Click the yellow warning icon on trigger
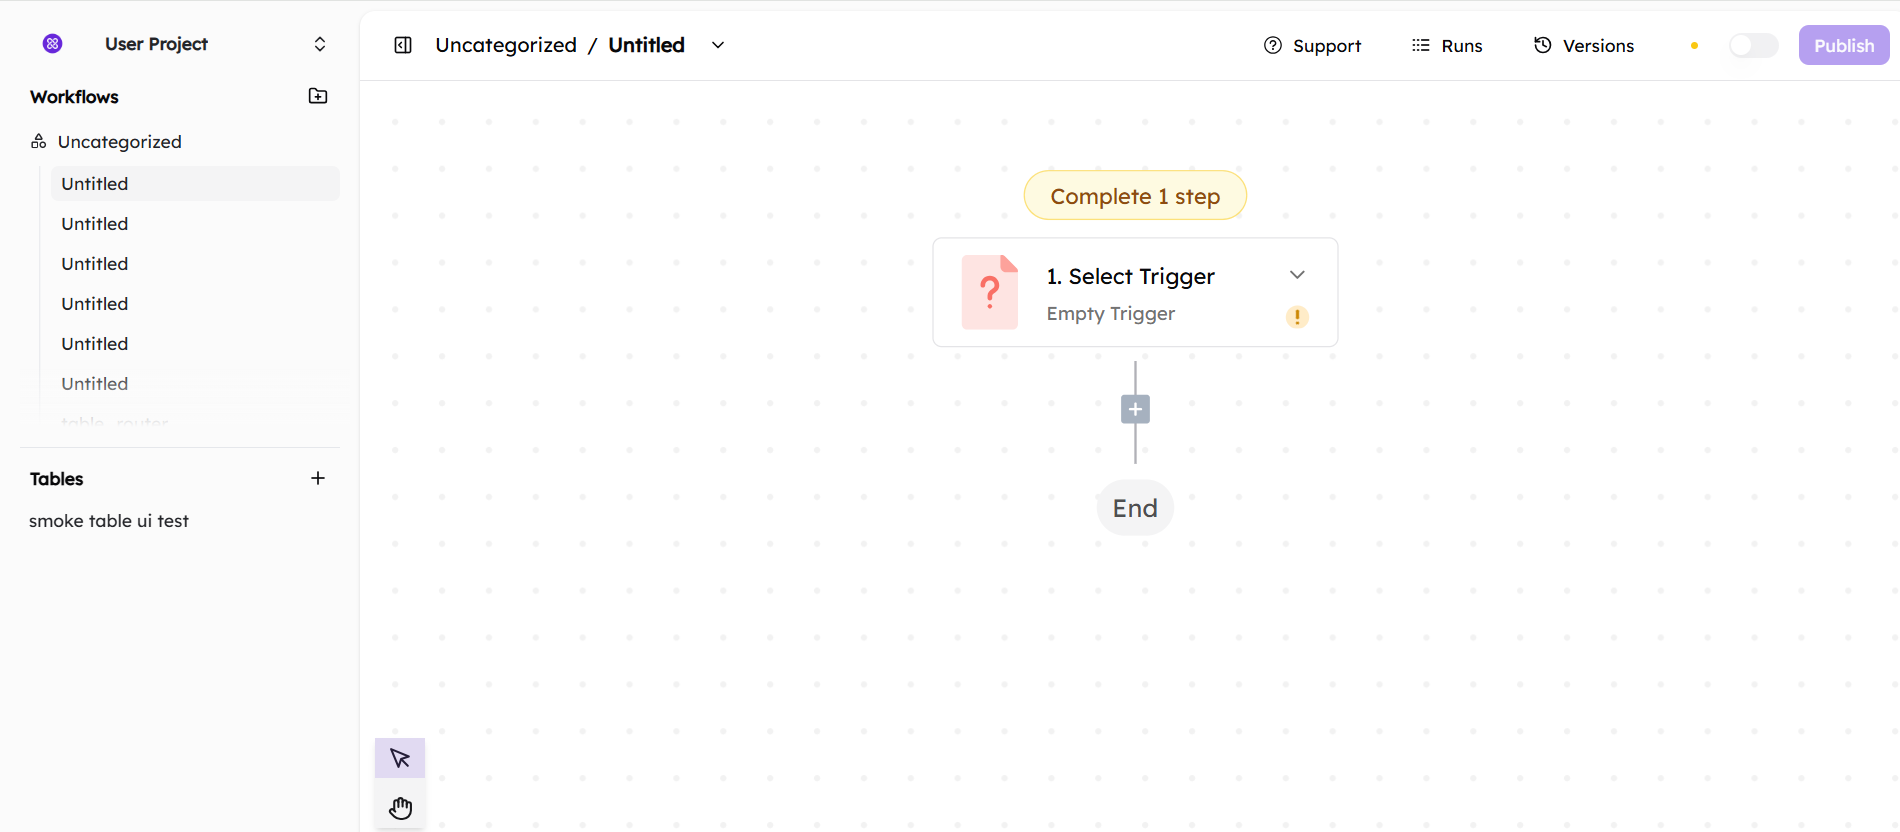 pos(1297,317)
